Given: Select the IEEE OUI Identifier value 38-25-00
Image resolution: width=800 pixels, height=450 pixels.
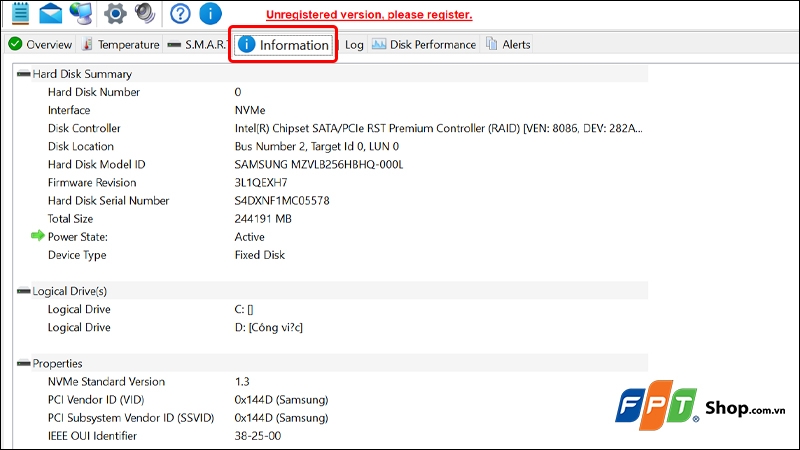Looking at the screenshot, I should pos(258,436).
